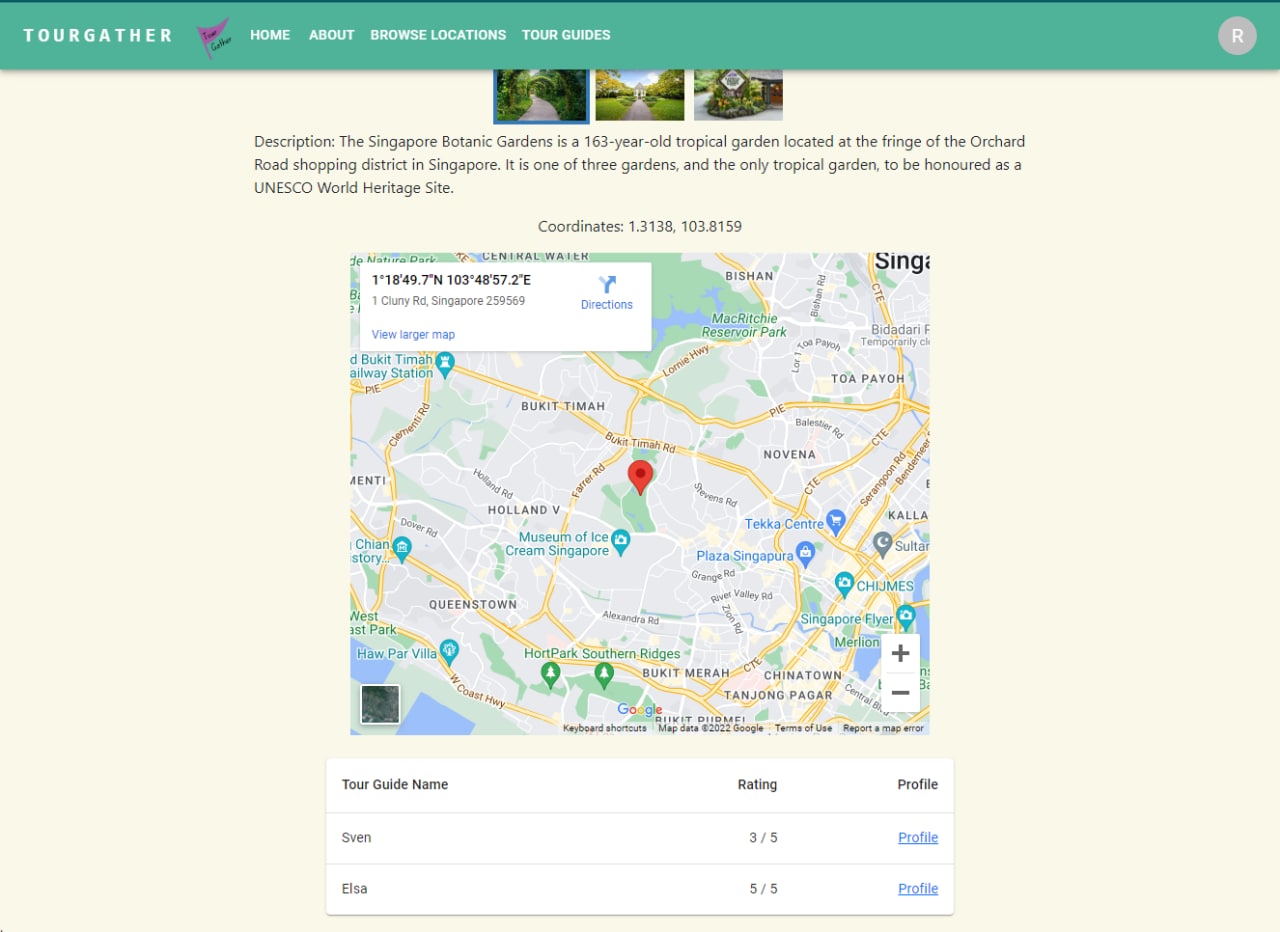Click the Directions arrow icon on map

click(607, 285)
